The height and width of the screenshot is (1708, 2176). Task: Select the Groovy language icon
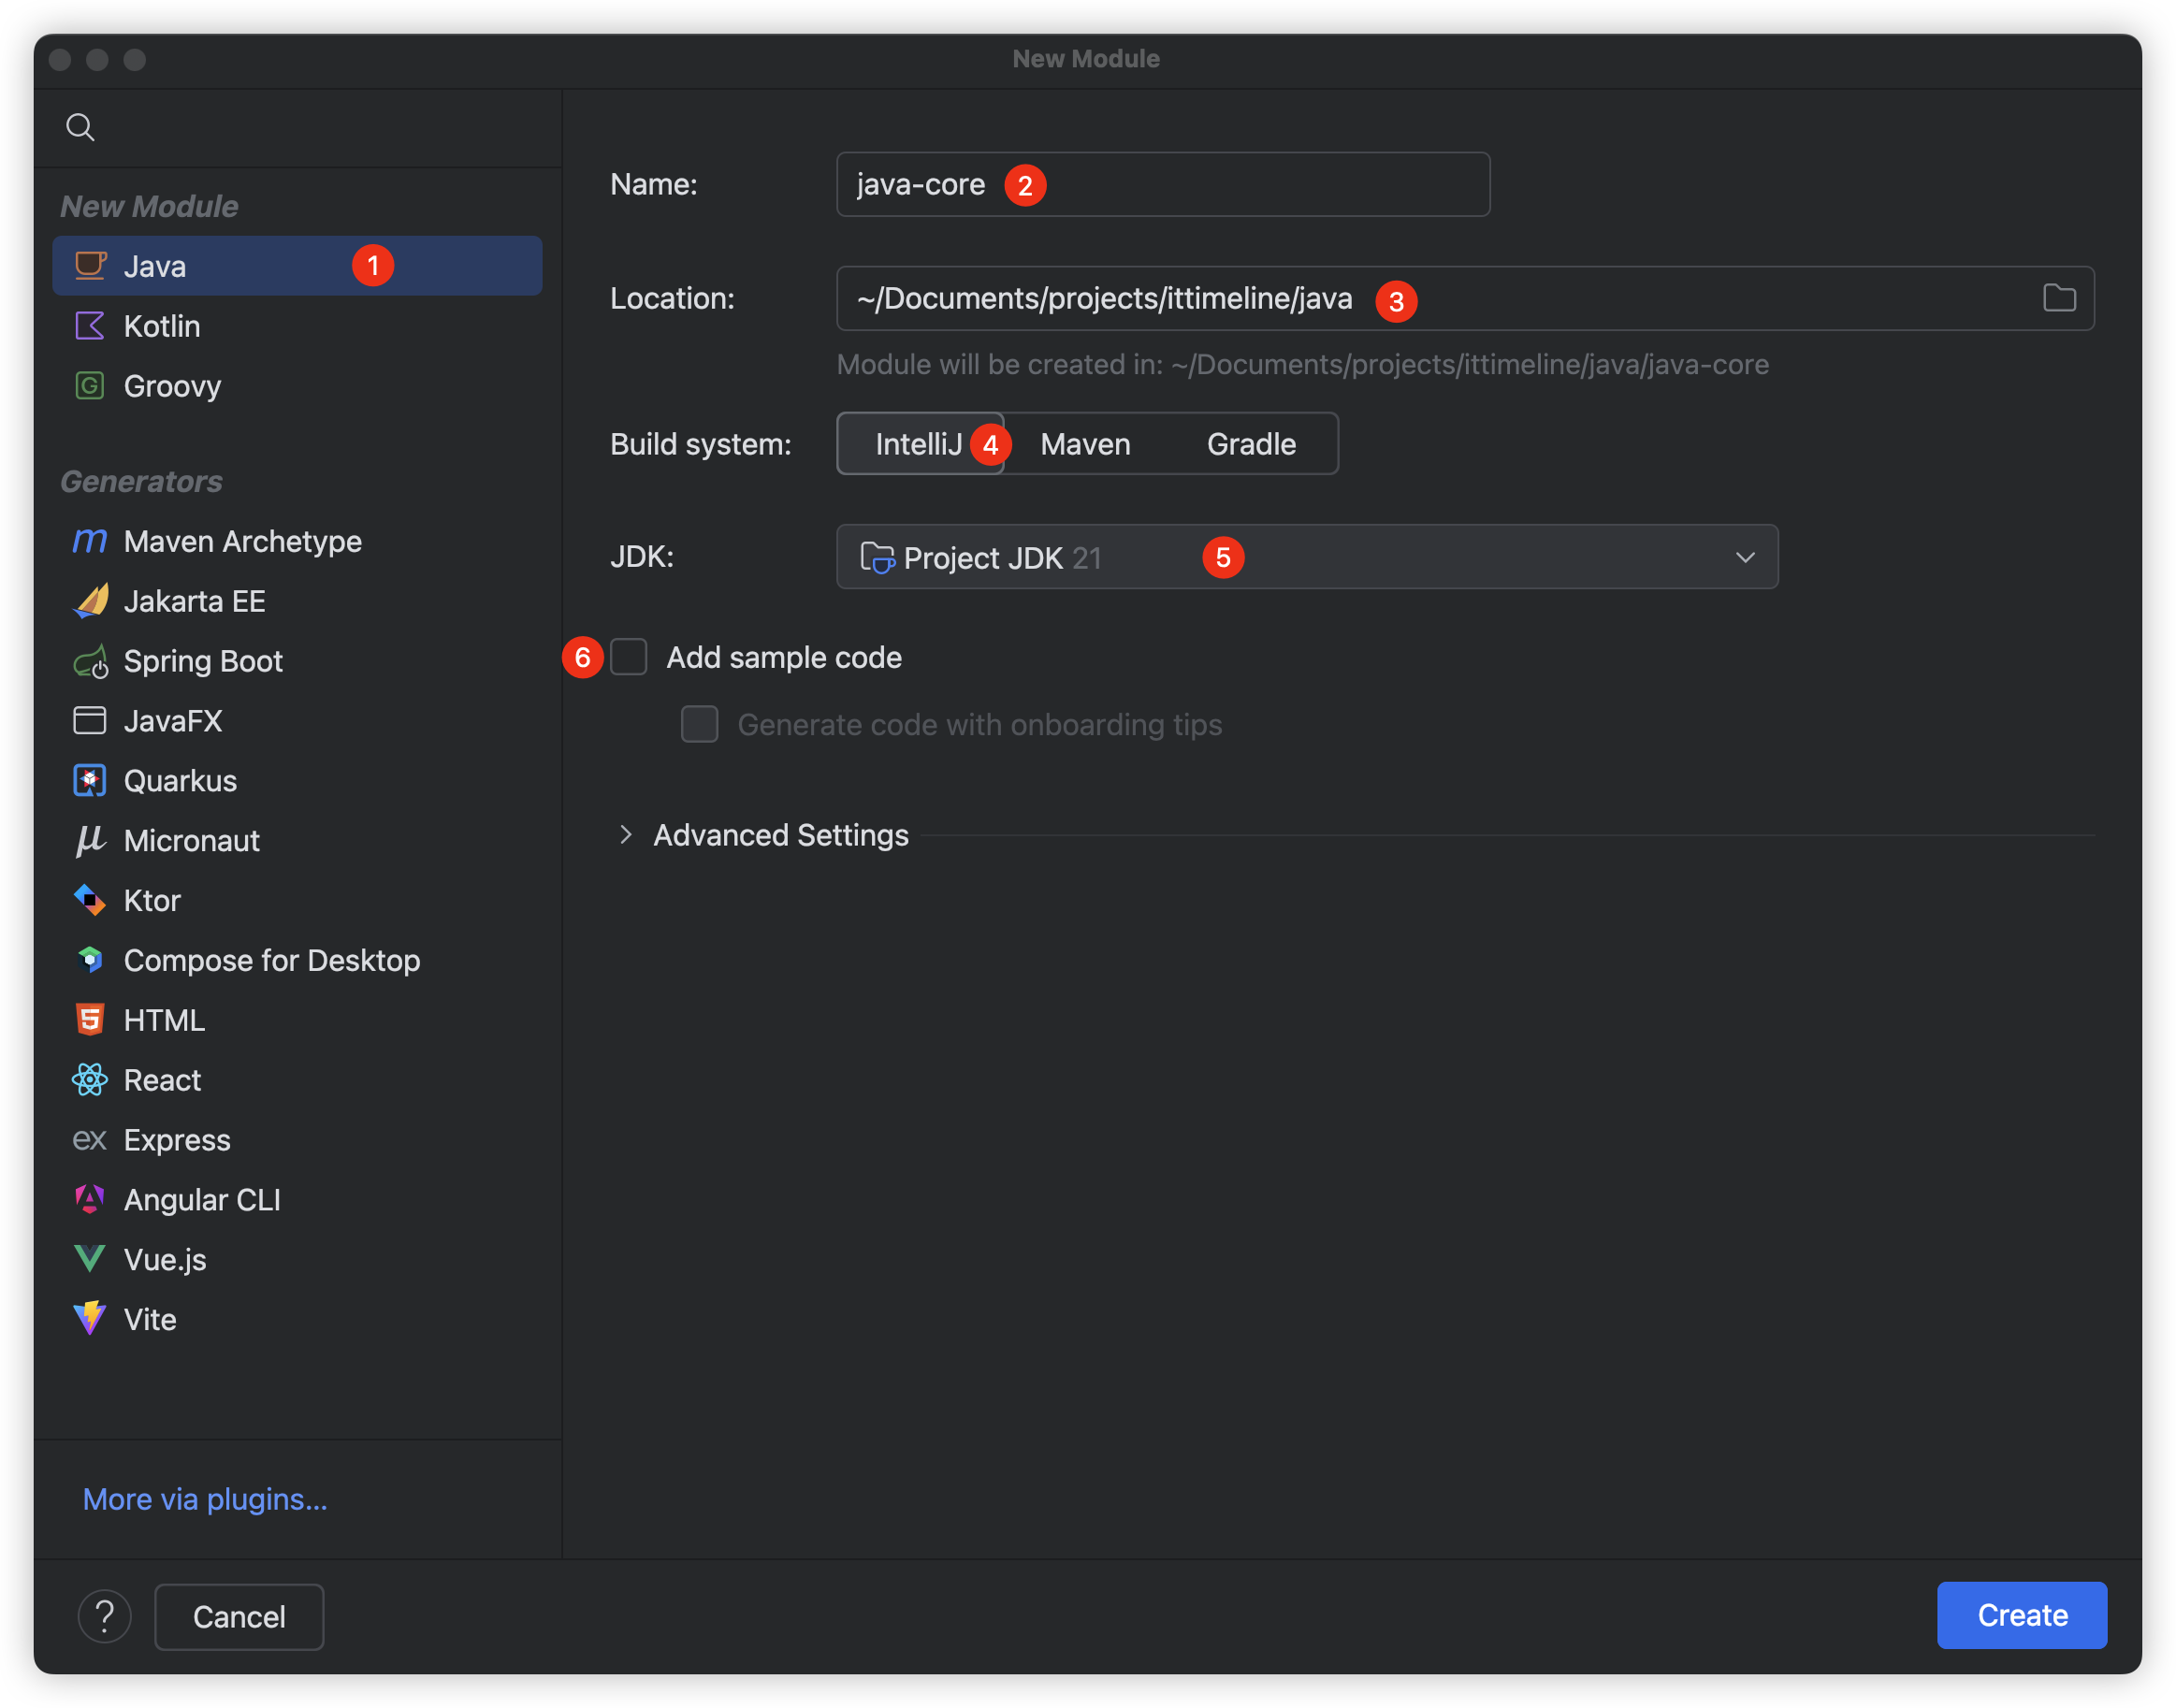coord(90,386)
